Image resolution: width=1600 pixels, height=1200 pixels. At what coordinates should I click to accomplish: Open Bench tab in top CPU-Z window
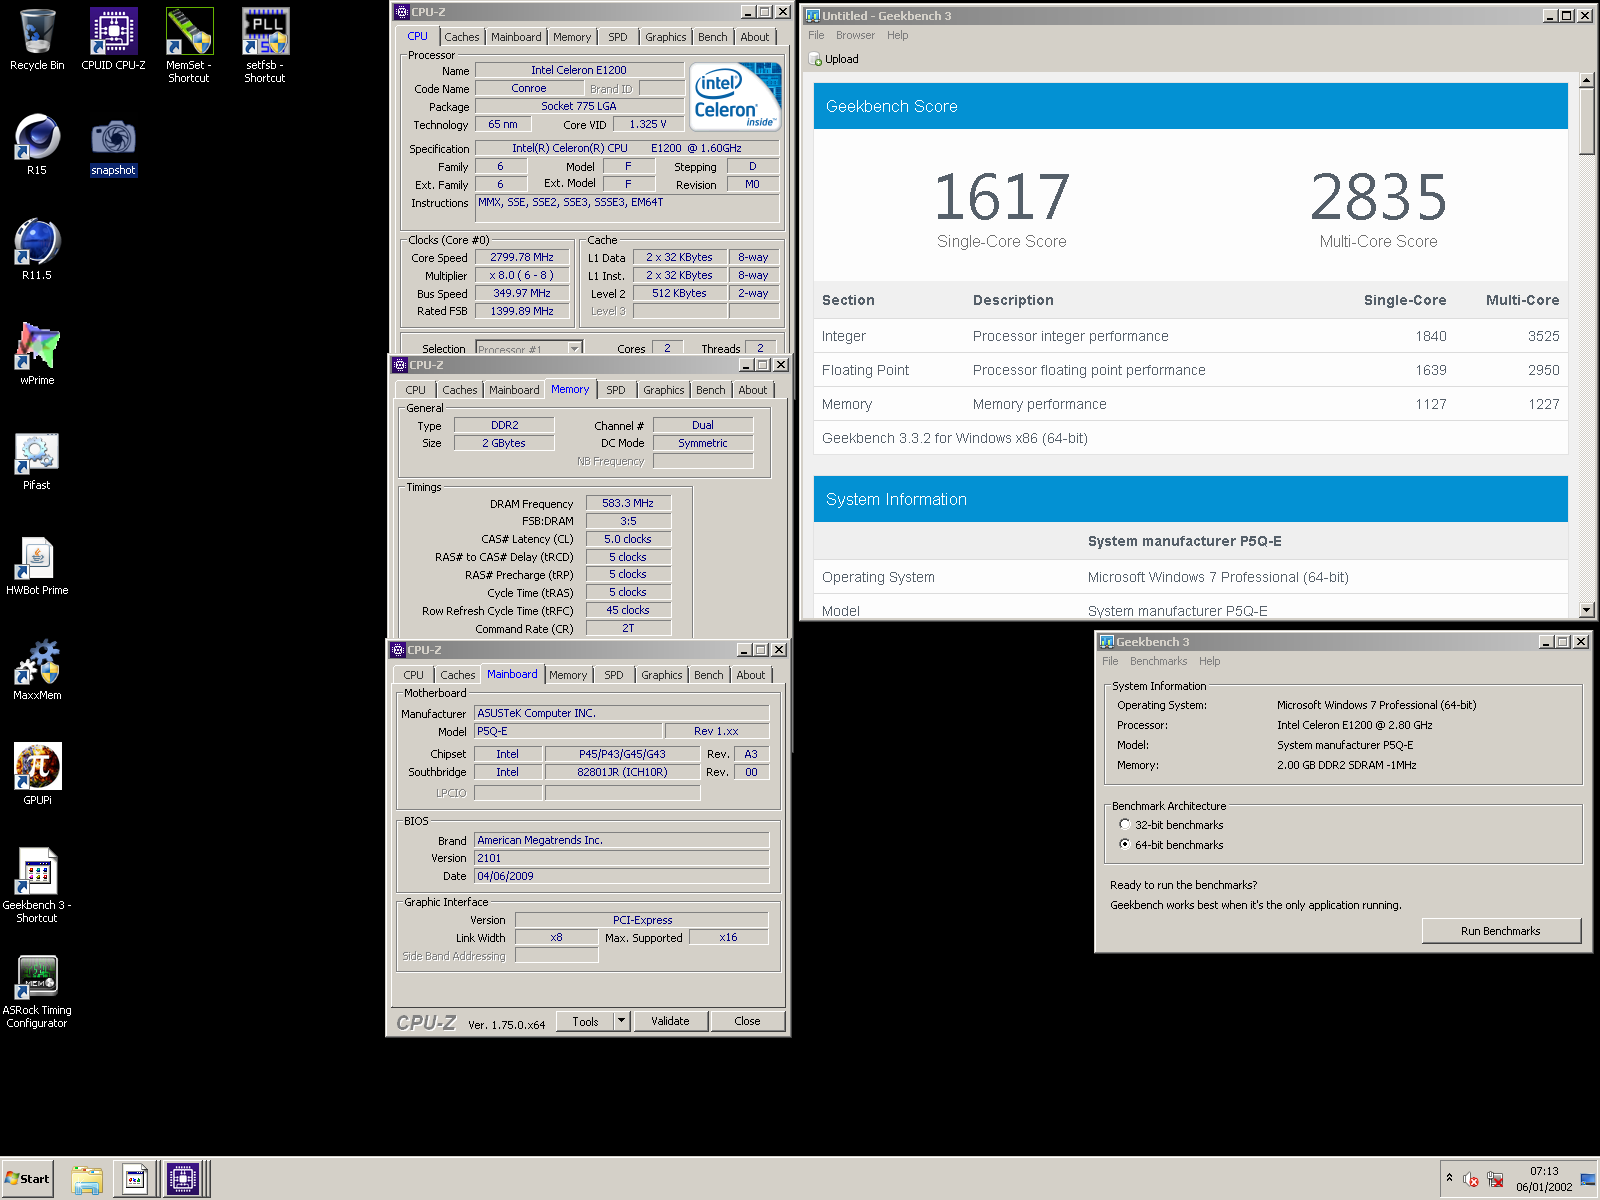pyautogui.click(x=713, y=37)
